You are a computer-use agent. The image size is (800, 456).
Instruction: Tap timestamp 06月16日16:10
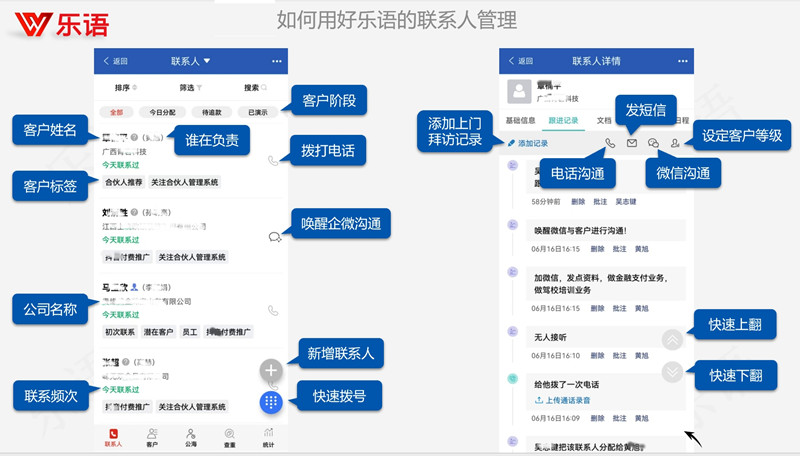[x=556, y=356]
